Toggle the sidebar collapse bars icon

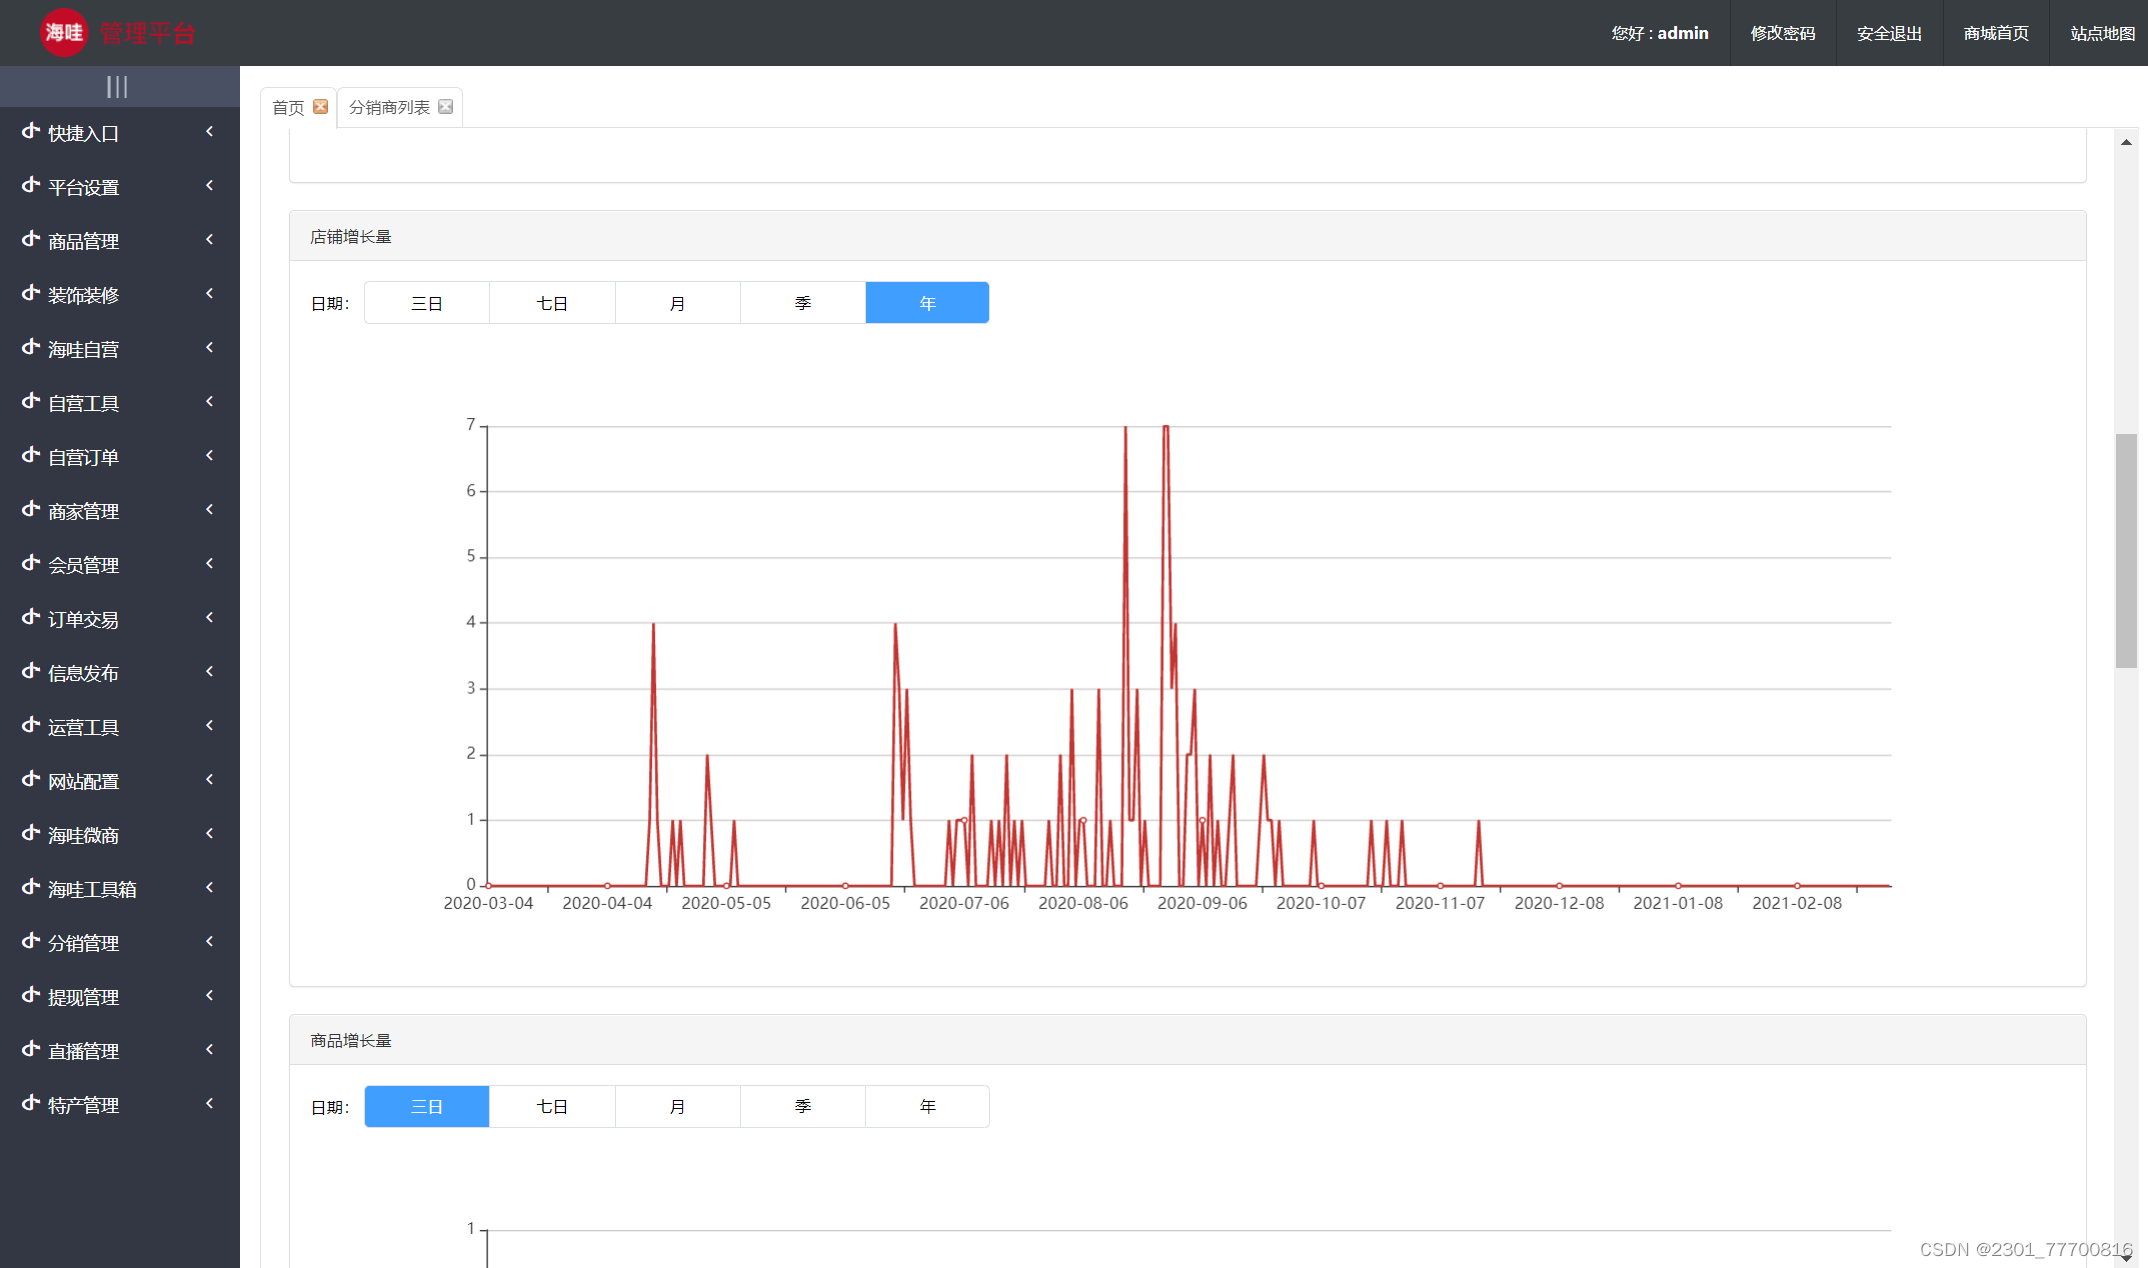tap(117, 87)
